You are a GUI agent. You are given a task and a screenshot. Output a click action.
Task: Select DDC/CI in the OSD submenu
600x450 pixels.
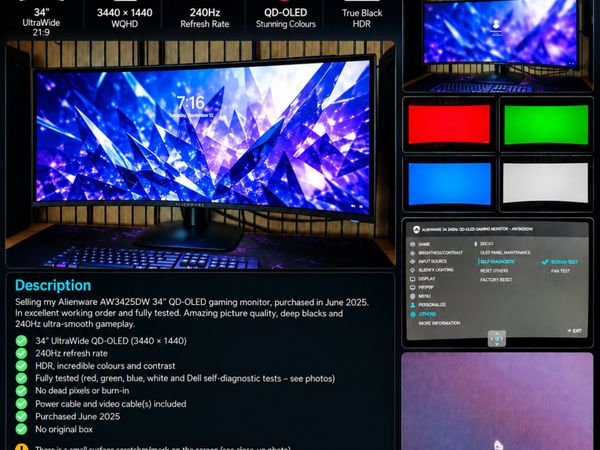[x=486, y=244]
